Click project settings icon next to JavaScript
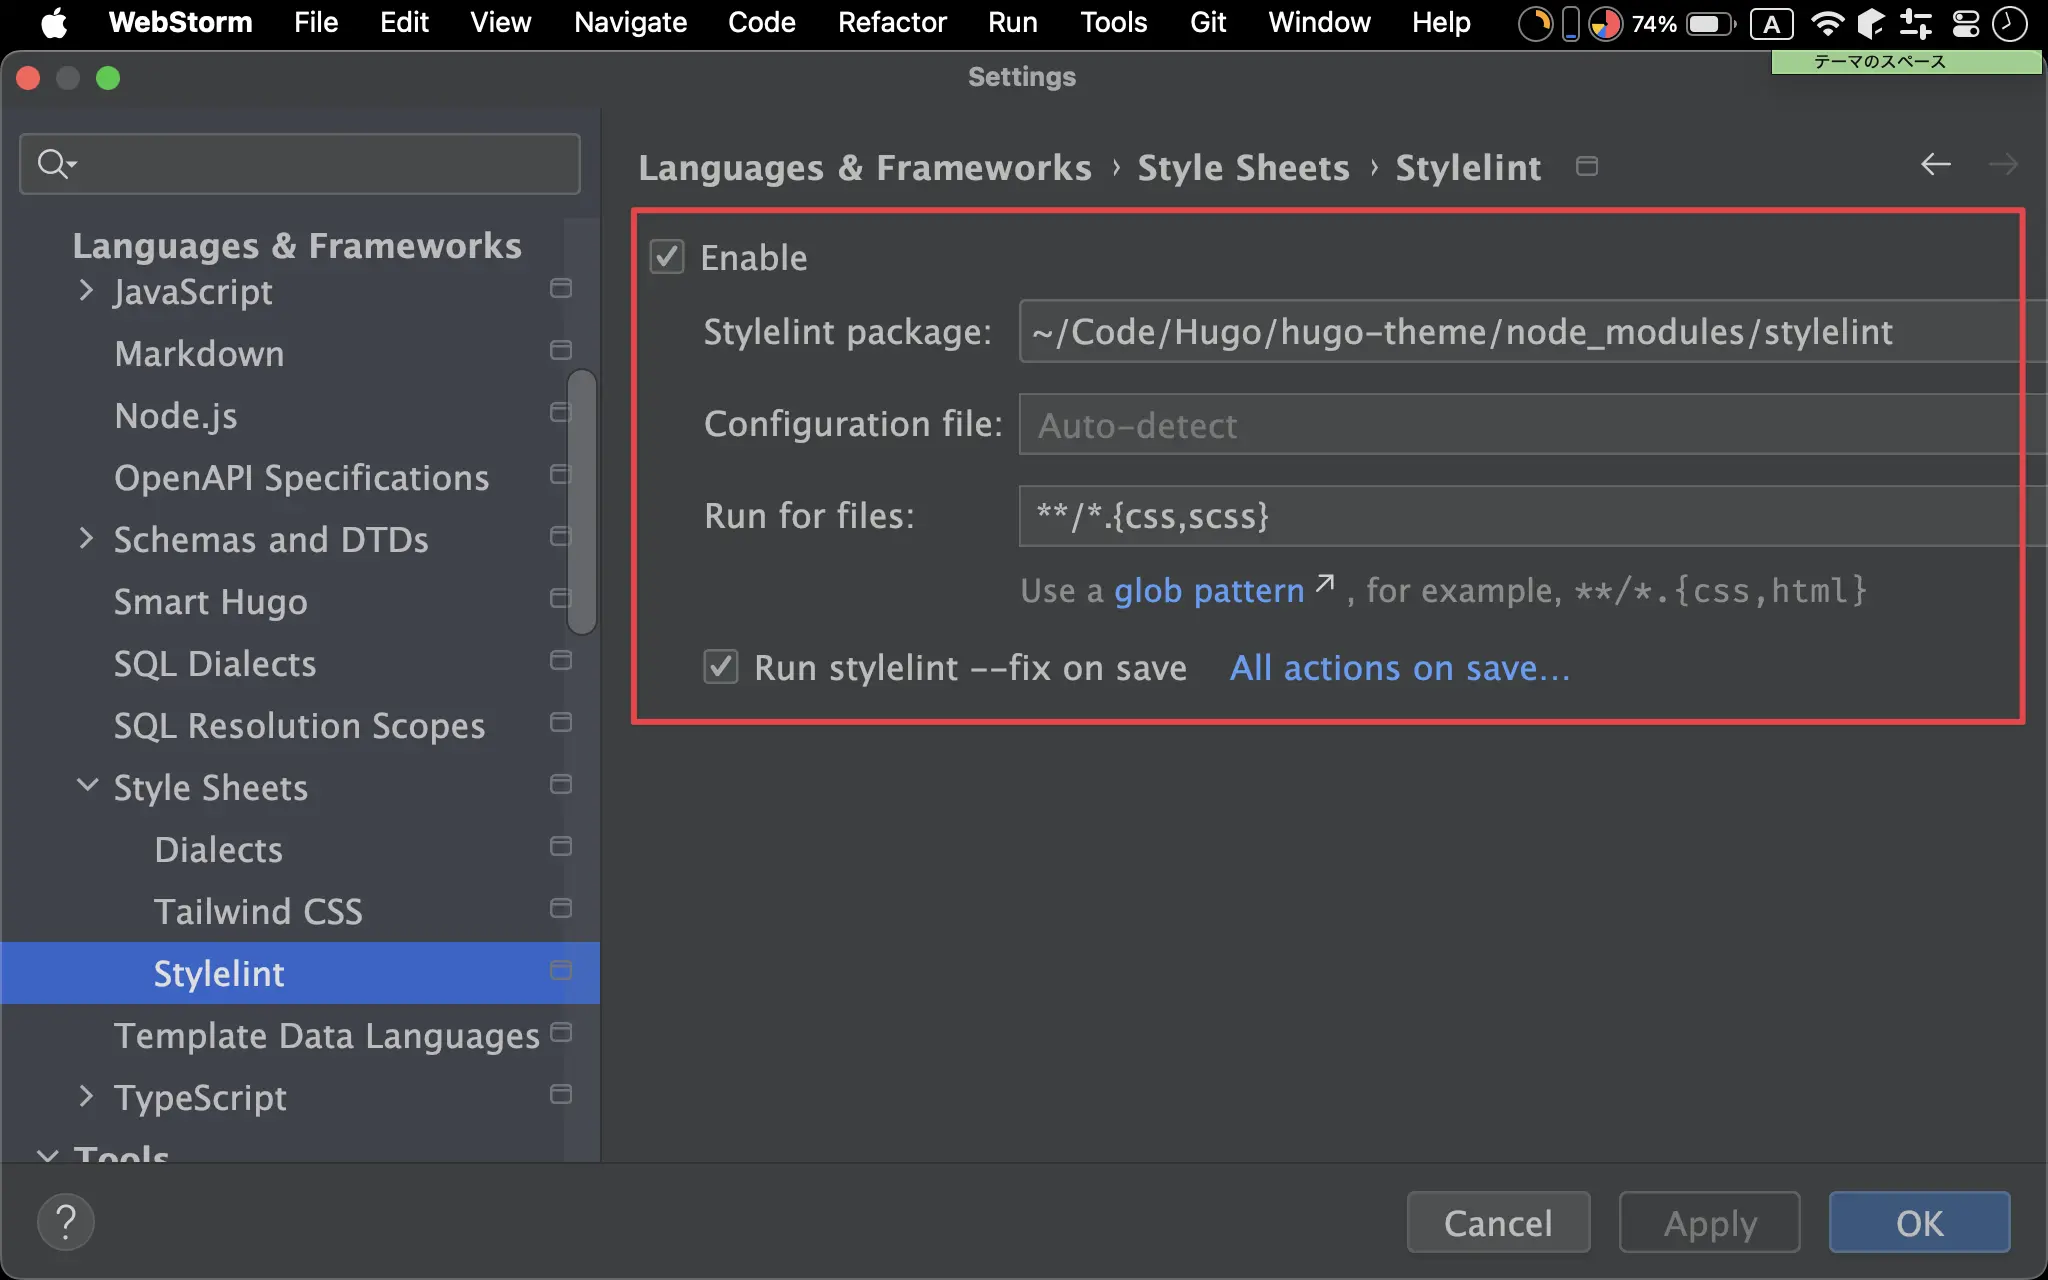Screen dimensions: 2048x1280 561,289
